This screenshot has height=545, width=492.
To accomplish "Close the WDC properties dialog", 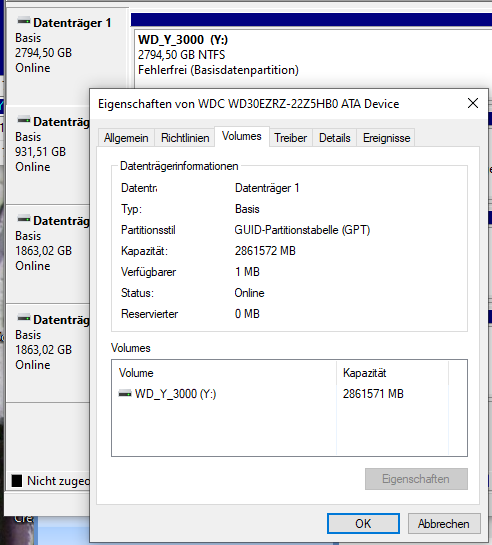I will pyautogui.click(x=473, y=103).
